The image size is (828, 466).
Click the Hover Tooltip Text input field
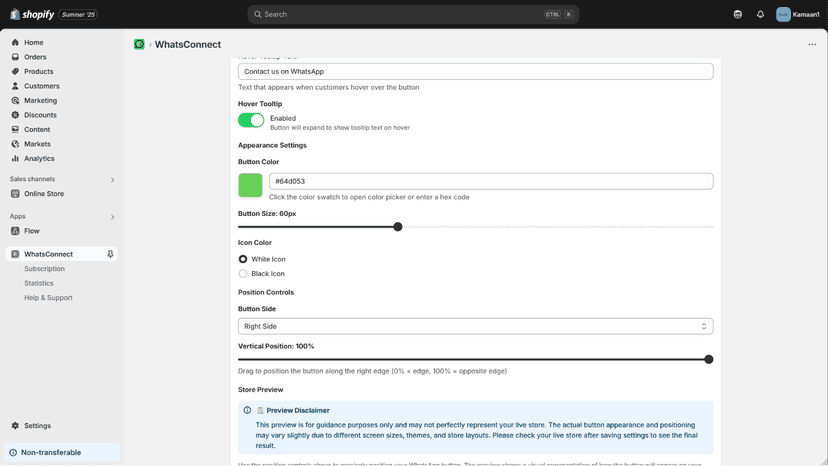(475, 71)
